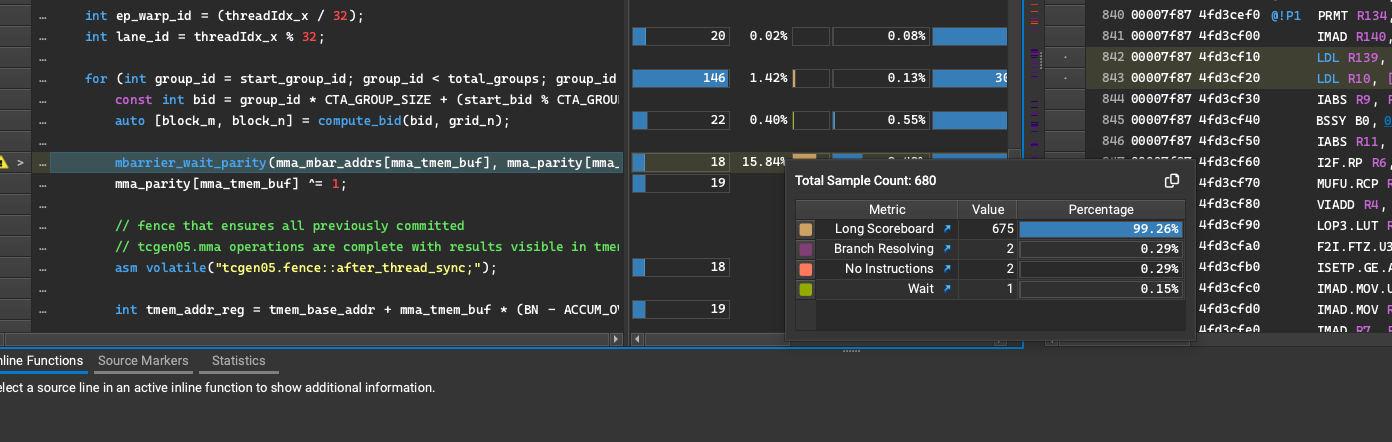Select the 'int tmem_addr_reg' source line
Screen dimensions: 1392x442
(367, 310)
